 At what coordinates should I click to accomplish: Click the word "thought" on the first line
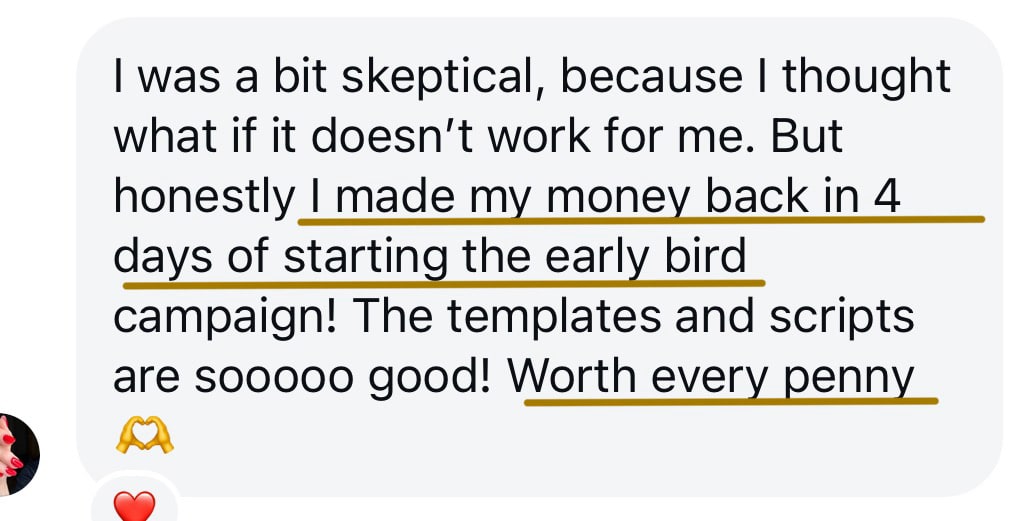(867, 78)
